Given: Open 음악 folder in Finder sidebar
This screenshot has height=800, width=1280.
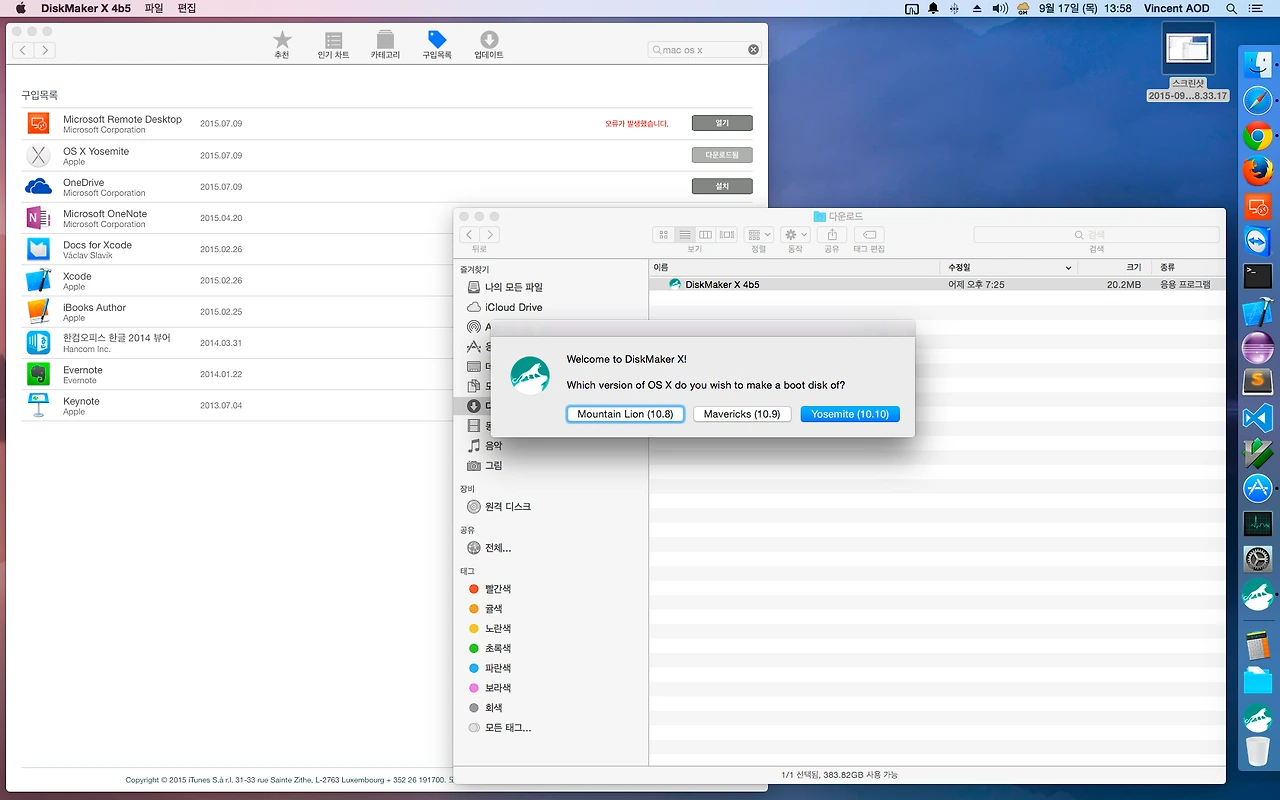Looking at the screenshot, I should pyautogui.click(x=486, y=446).
